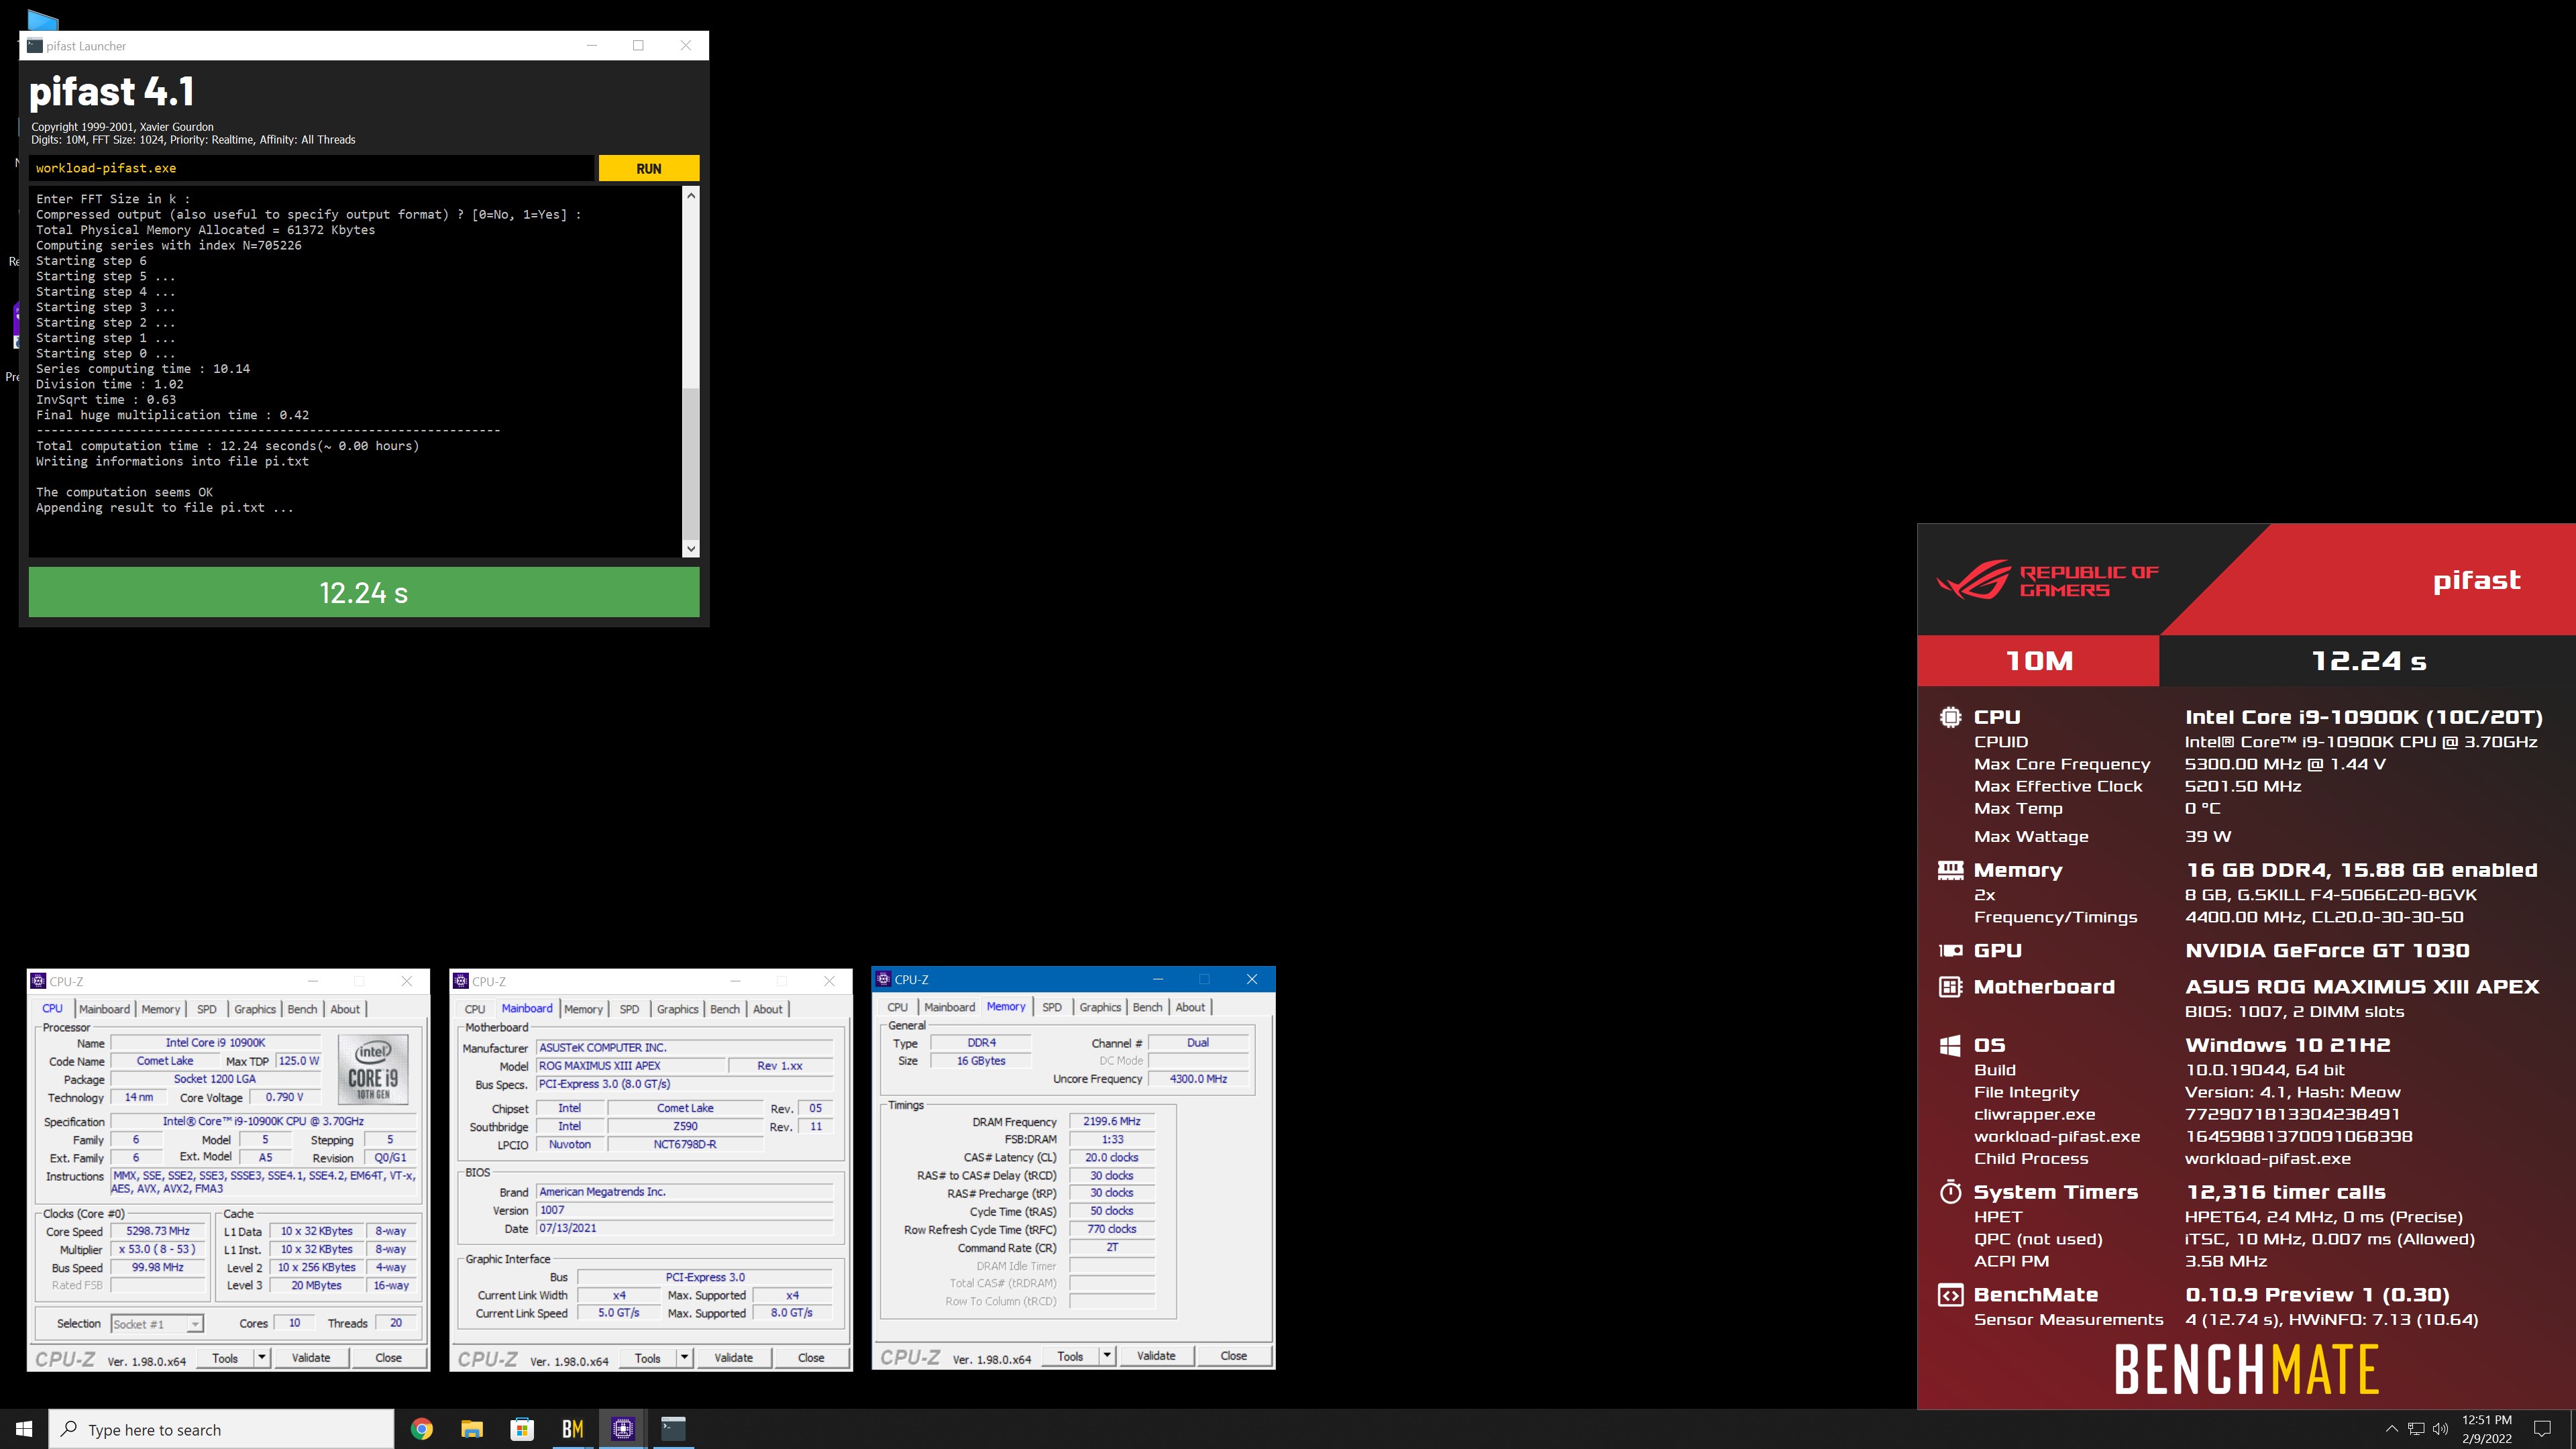The height and width of the screenshot is (1449, 2576).
Task: Click the Motherboard icon in BenchMate panel
Action: [1950, 987]
